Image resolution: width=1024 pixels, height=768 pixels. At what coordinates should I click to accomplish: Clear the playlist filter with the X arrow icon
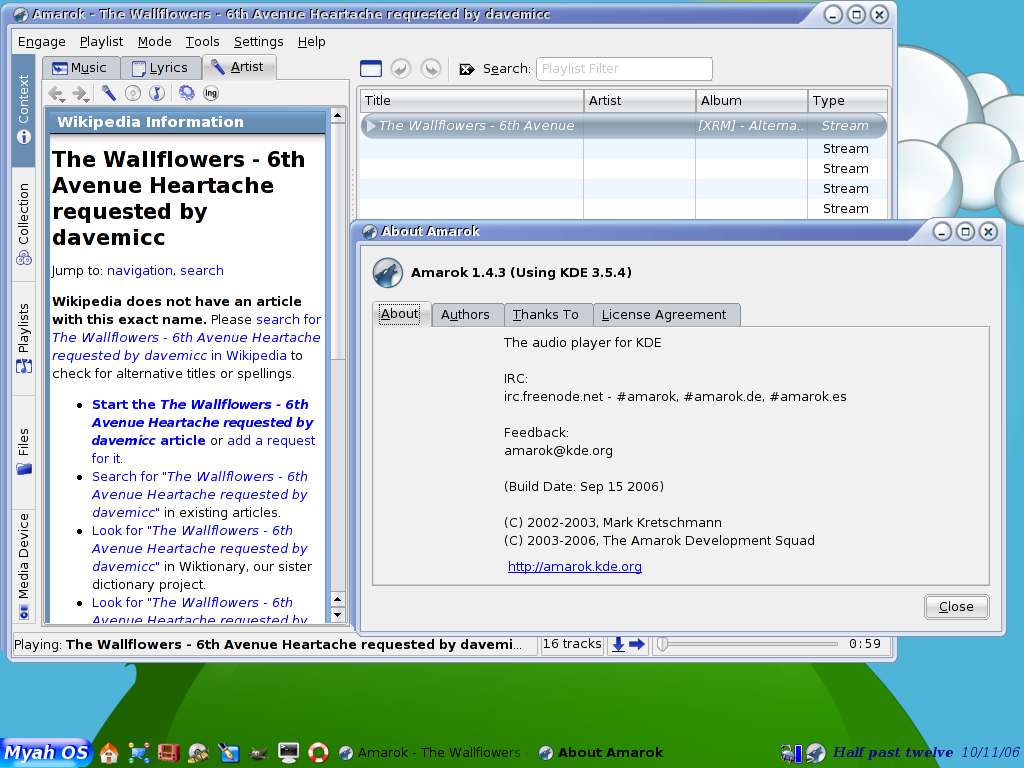click(466, 69)
